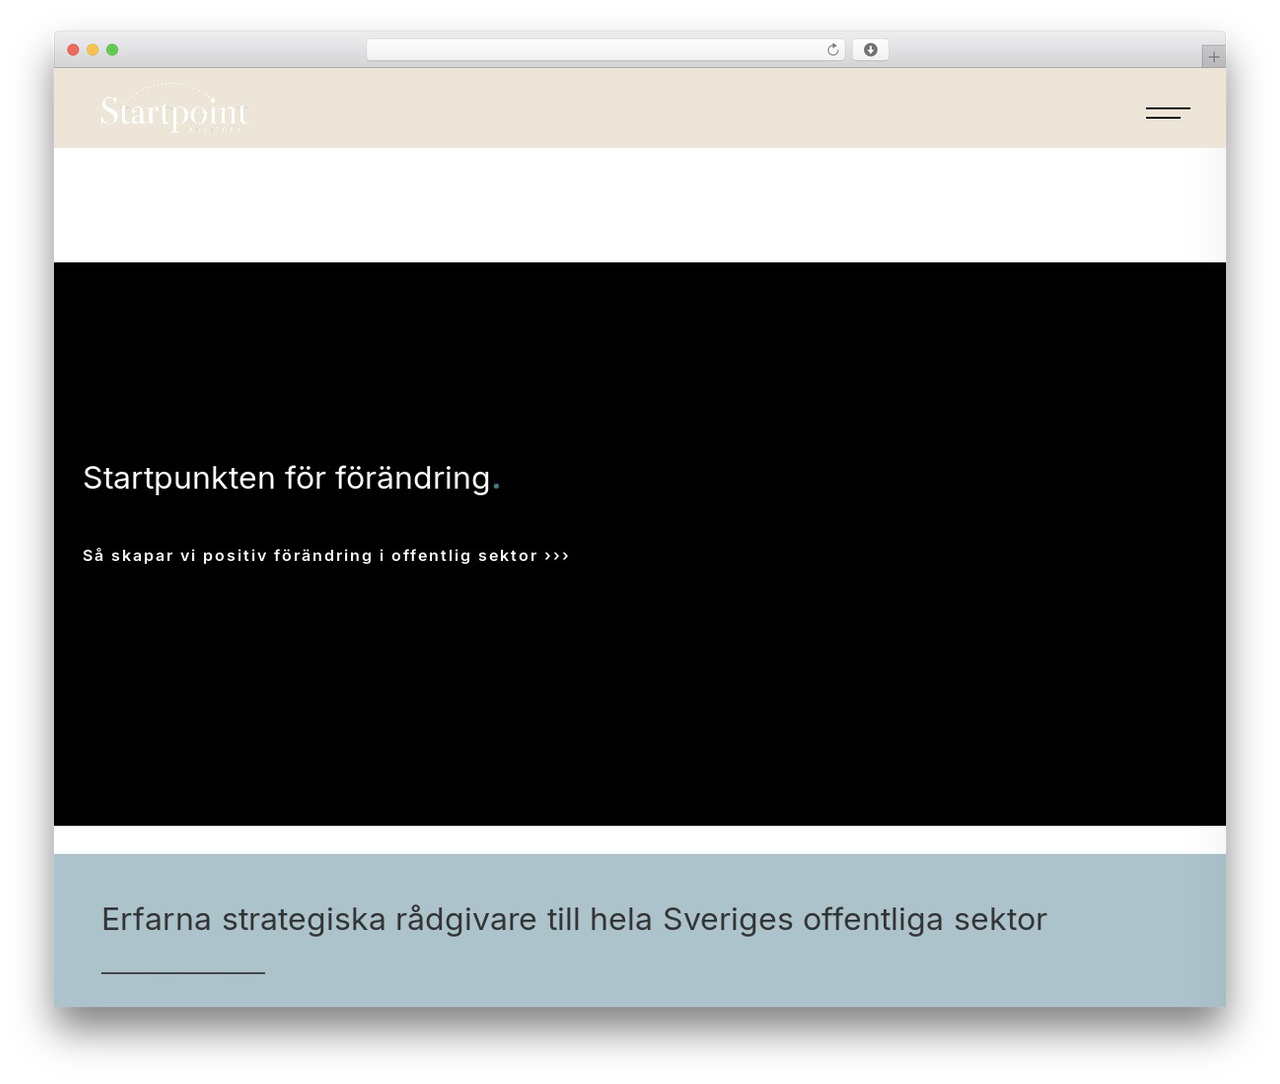Reload the page with the refresh icon
Viewport: 1280px width, 1084px height.
click(x=832, y=50)
